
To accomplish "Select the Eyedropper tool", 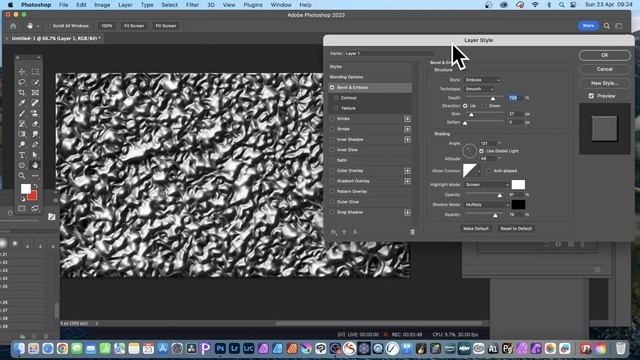I will [x=22, y=103].
